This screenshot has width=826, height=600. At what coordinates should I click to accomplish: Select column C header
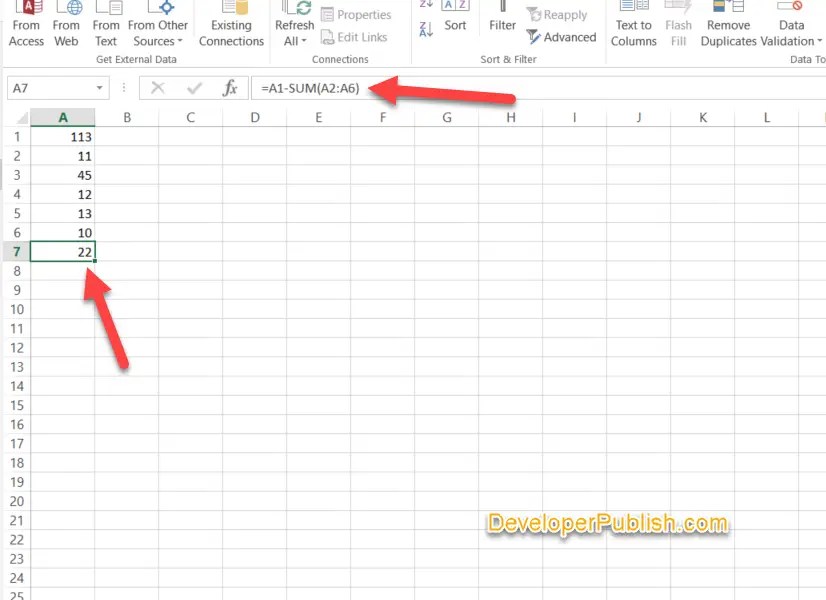(x=191, y=117)
